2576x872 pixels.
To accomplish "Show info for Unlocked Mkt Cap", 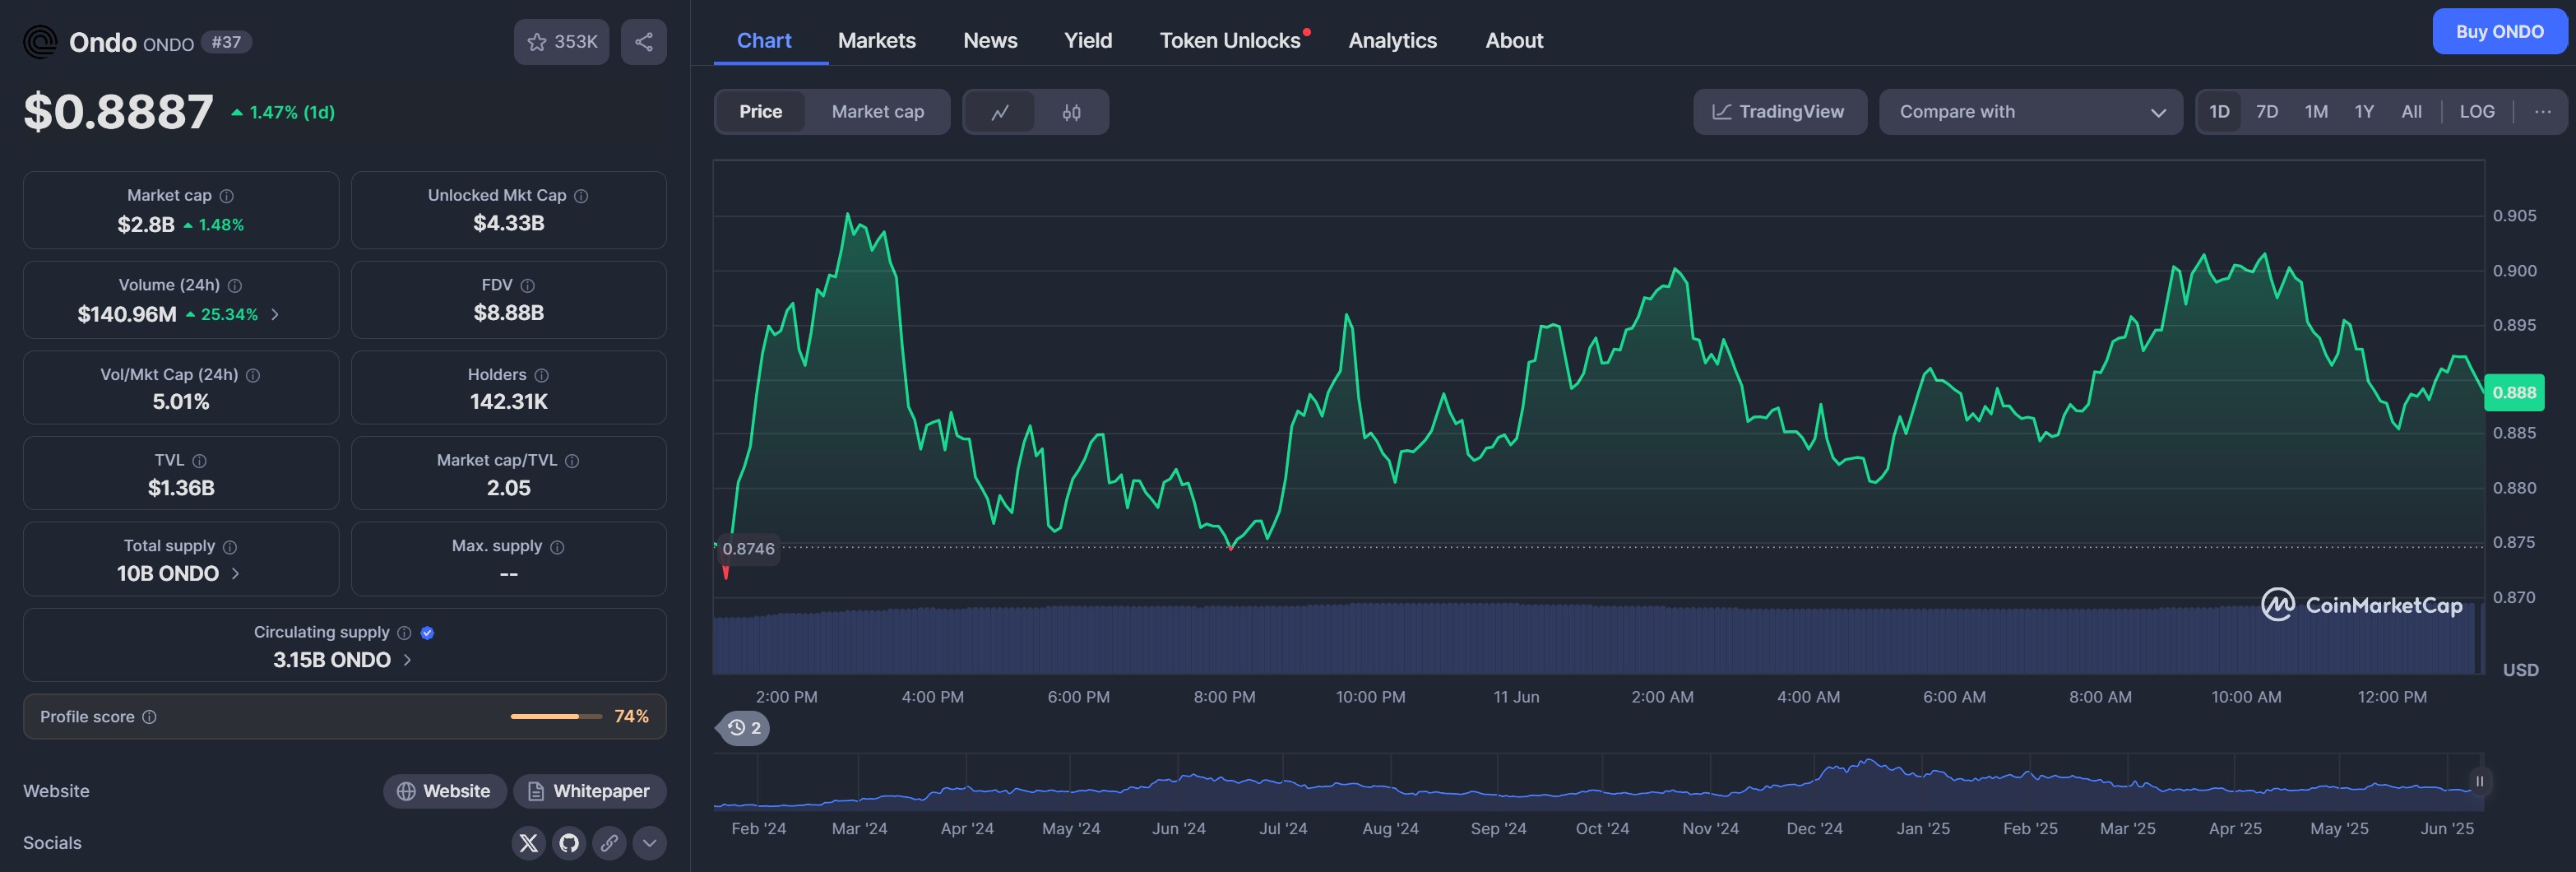I will [x=581, y=196].
